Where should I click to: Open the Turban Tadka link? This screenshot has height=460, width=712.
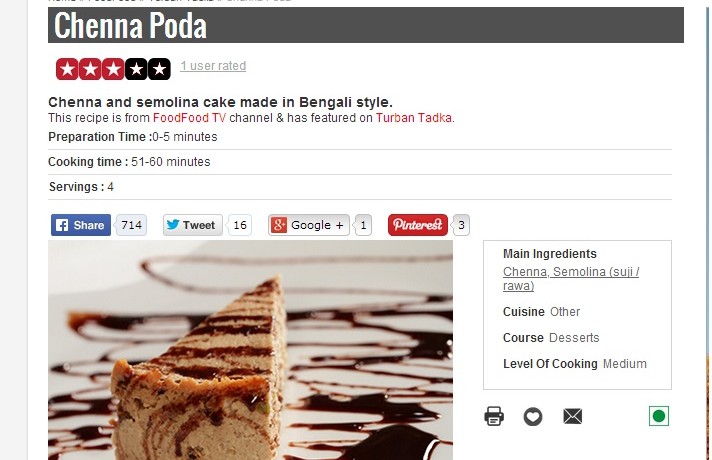coord(414,118)
